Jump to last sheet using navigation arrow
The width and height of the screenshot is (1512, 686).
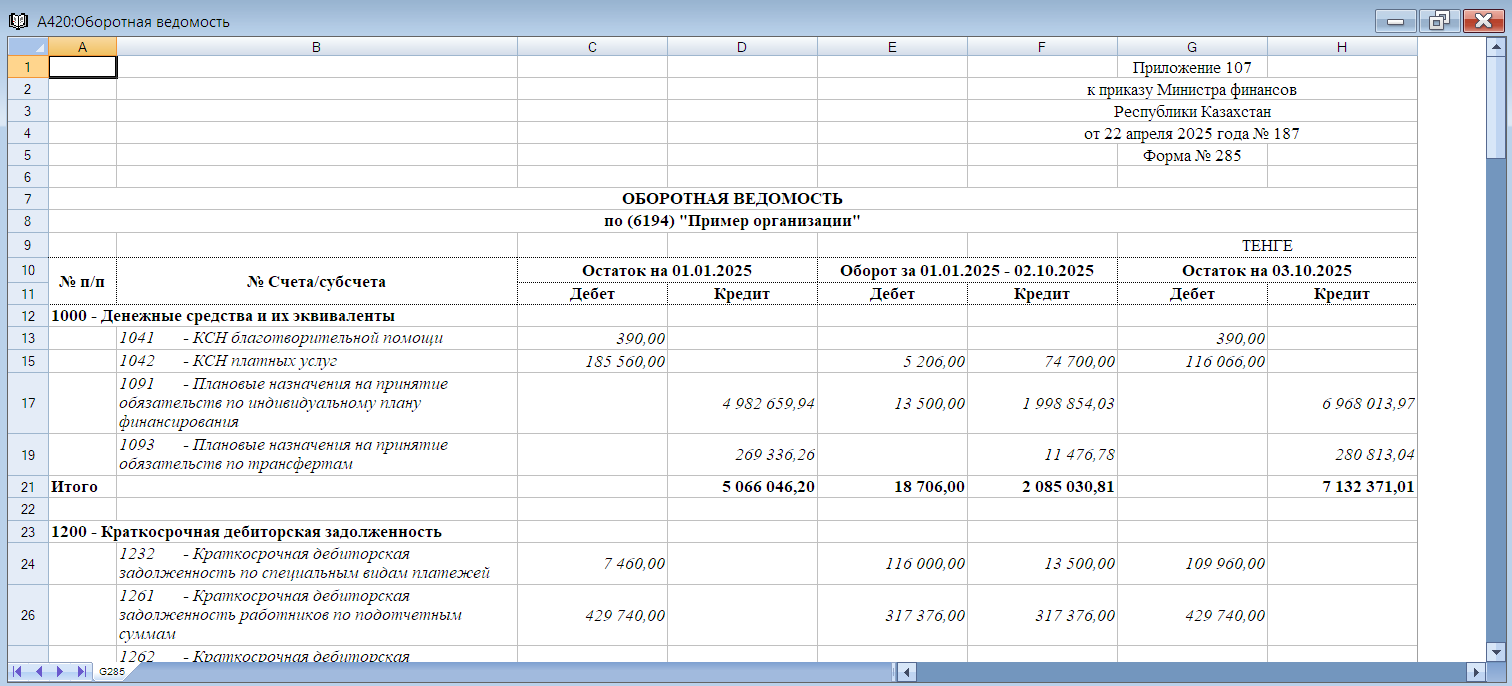click(x=81, y=672)
